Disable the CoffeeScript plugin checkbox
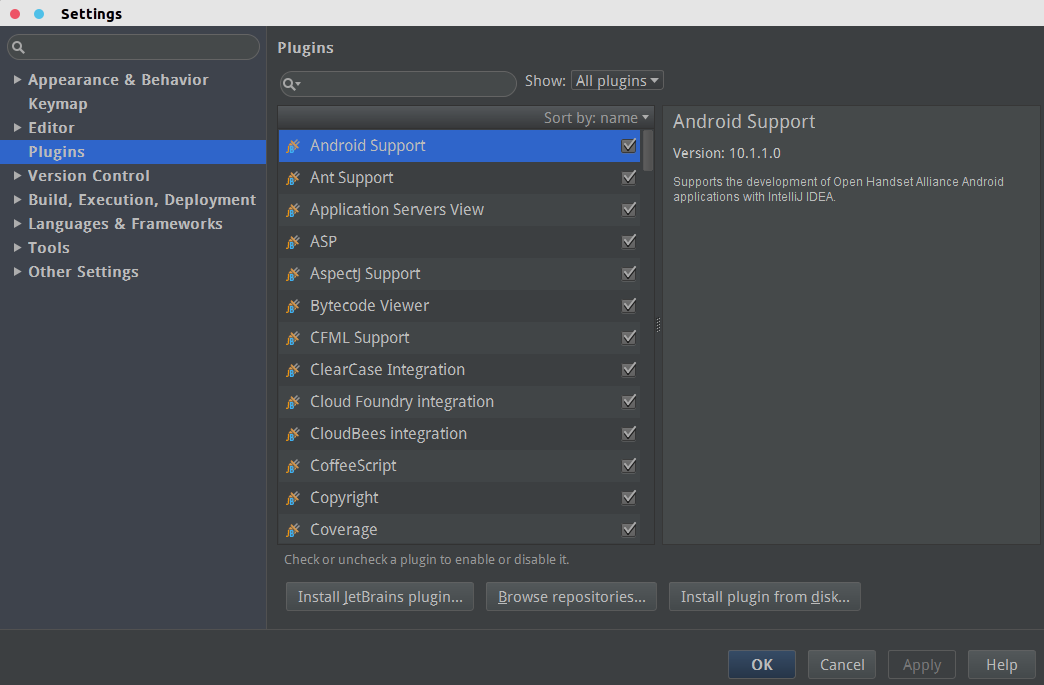 [629, 465]
